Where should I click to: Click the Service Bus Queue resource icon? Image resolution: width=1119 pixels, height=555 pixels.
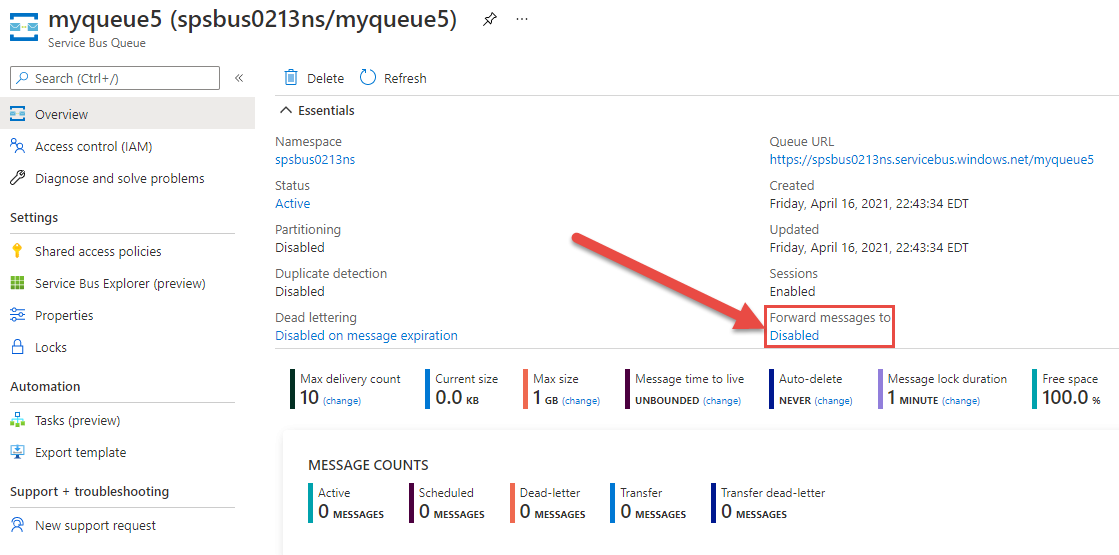click(x=24, y=29)
